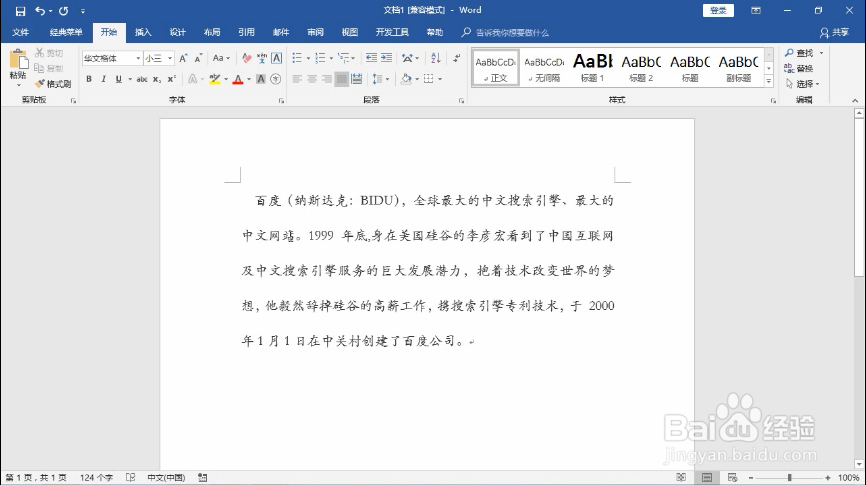Toggle Bold formatting
The width and height of the screenshot is (866, 485).
coord(89,79)
